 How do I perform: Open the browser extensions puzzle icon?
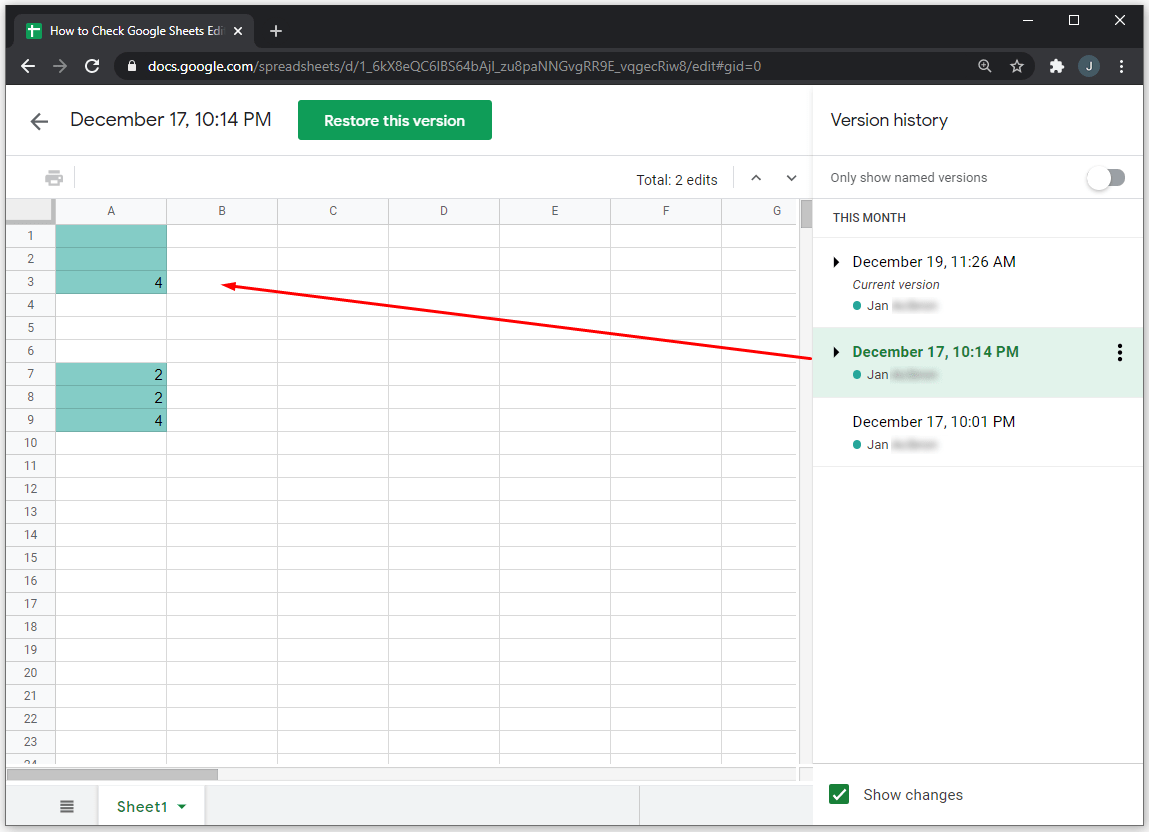[x=1056, y=66]
